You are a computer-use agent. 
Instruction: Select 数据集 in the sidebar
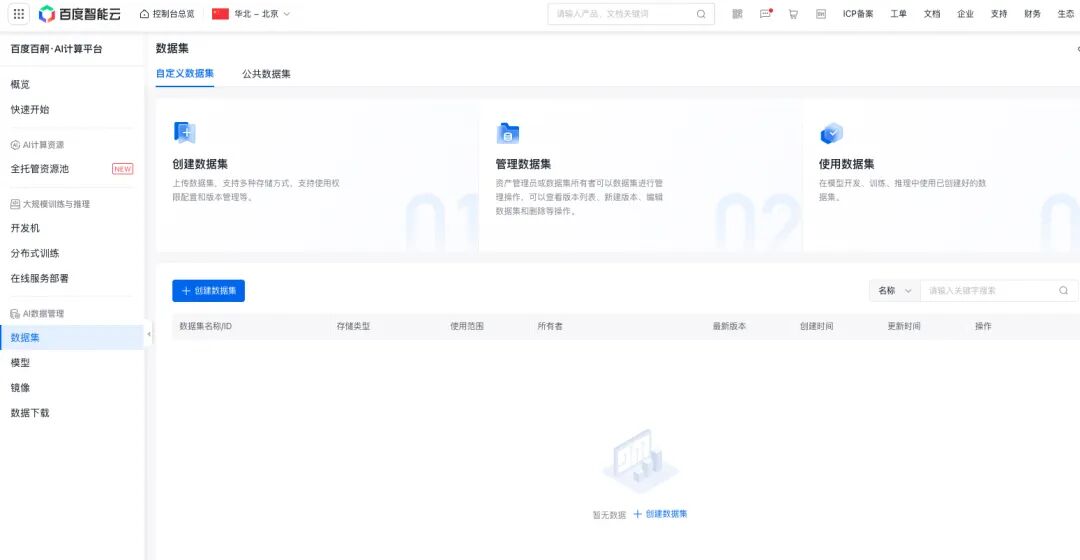[72, 338]
